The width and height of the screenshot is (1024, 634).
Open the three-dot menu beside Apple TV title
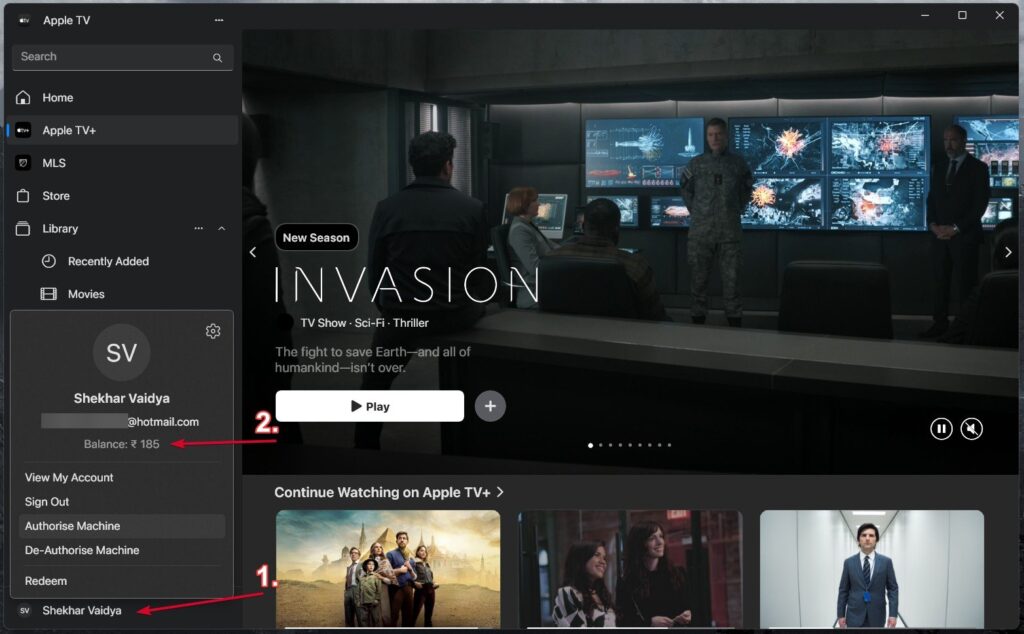219,20
